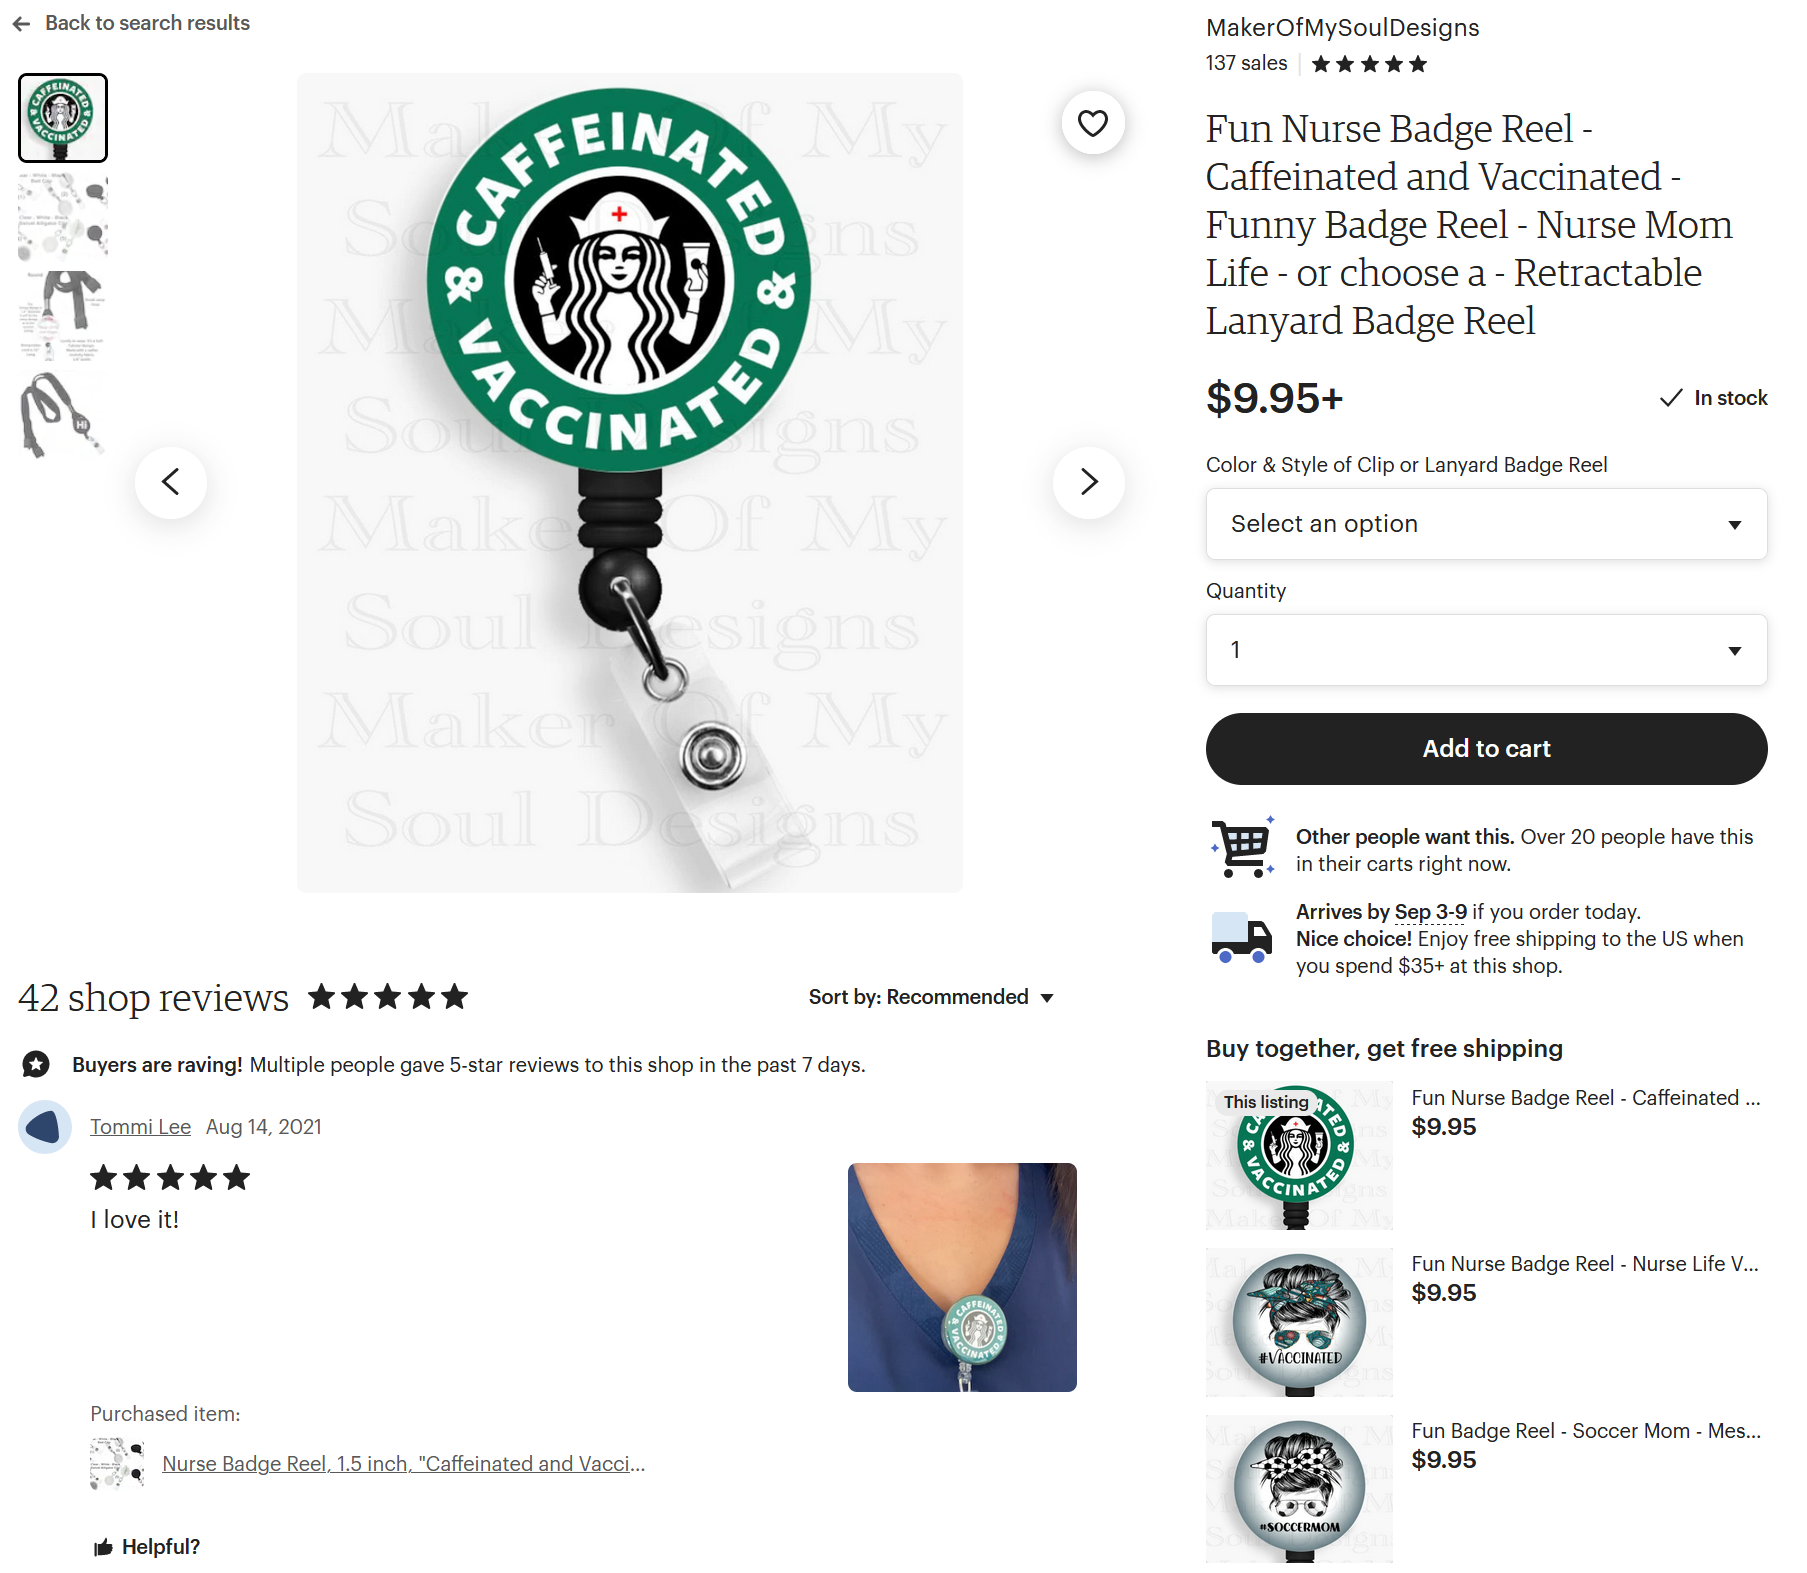This screenshot has width=1807, height=1573.
Task: Click the heart favorite icon
Action: tap(1093, 123)
